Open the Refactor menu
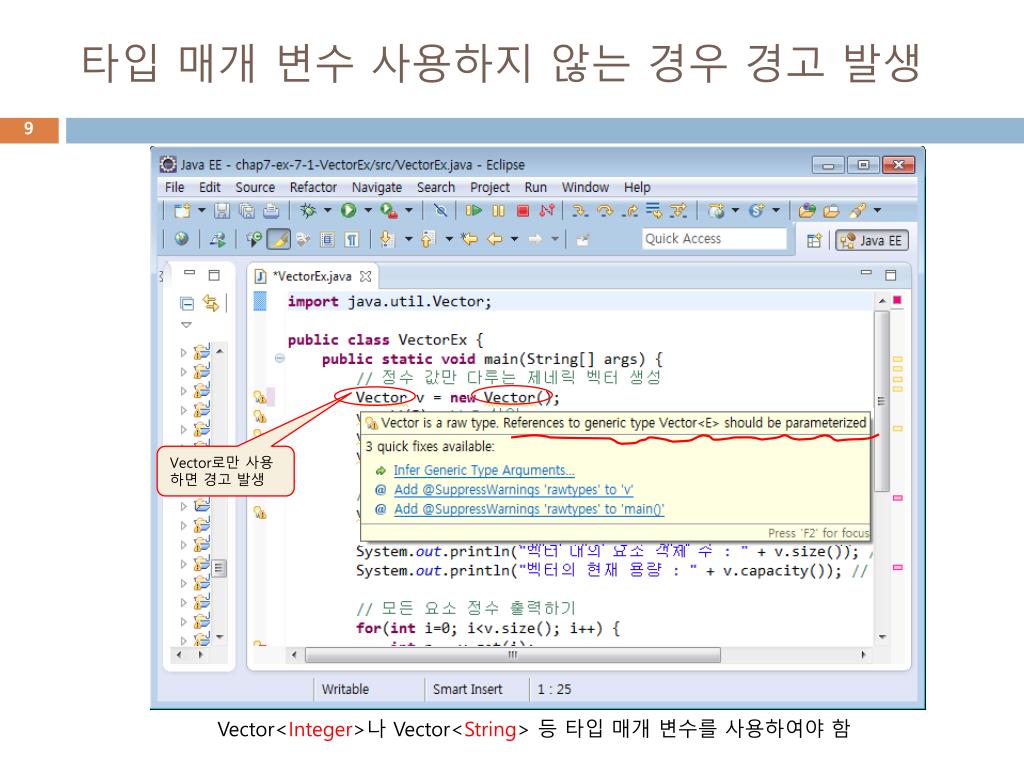Image resolution: width=1024 pixels, height=768 pixels. [x=313, y=187]
